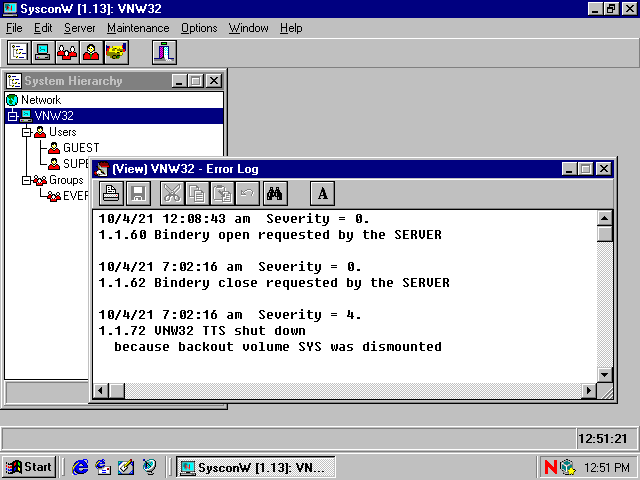
Task: Click the Error Log window title icon
Action: [101, 169]
